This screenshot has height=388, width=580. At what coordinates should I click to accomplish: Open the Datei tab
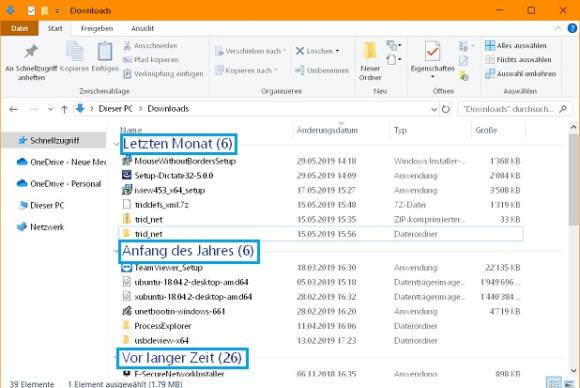(x=20, y=28)
